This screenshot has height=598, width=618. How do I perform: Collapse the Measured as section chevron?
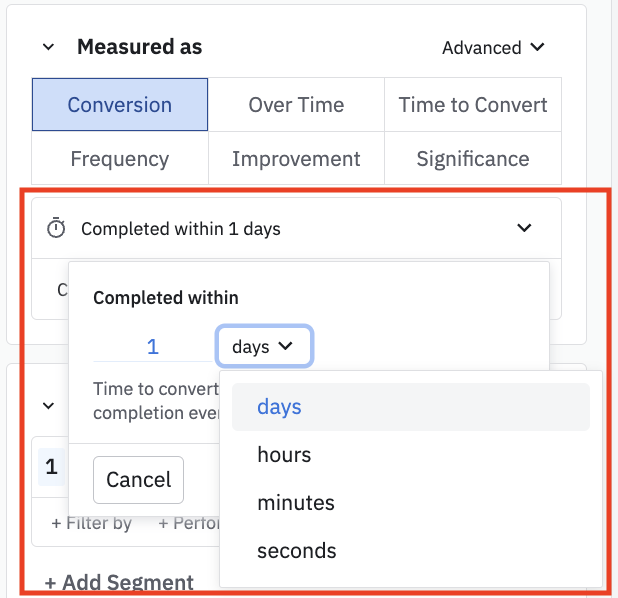point(48,47)
